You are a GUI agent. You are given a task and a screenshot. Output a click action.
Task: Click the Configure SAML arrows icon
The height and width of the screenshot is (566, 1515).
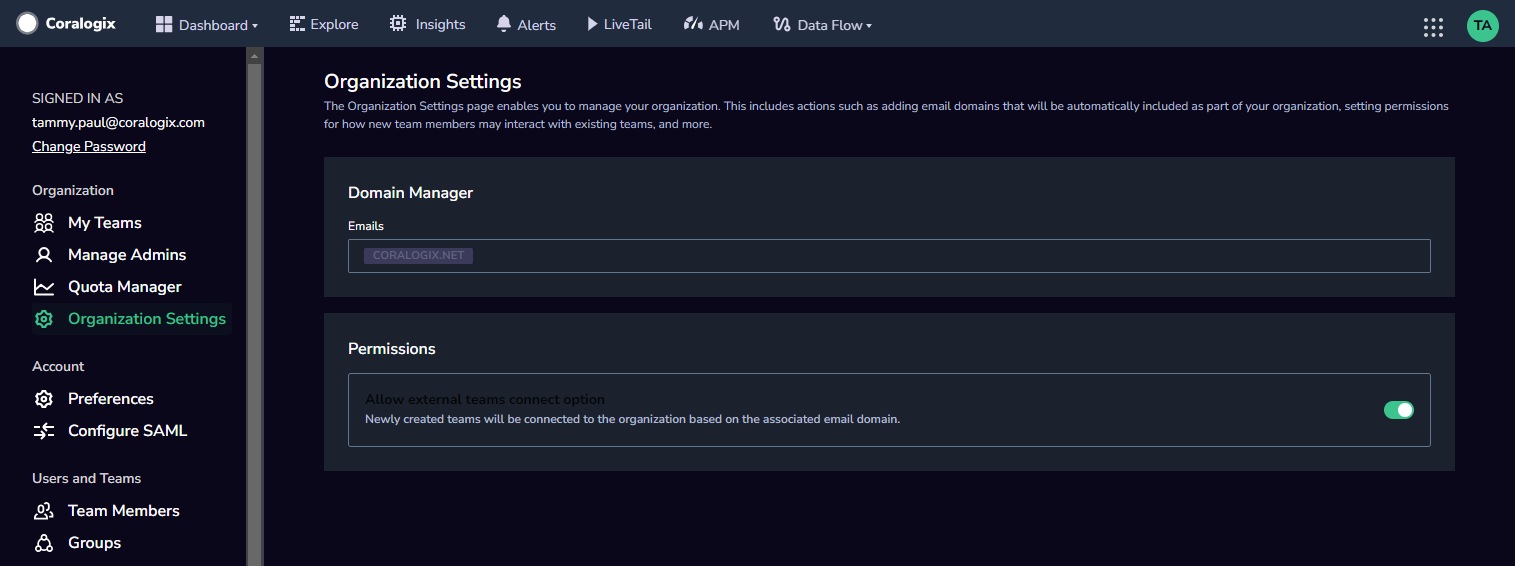pyautogui.click(x=44, y=431)
